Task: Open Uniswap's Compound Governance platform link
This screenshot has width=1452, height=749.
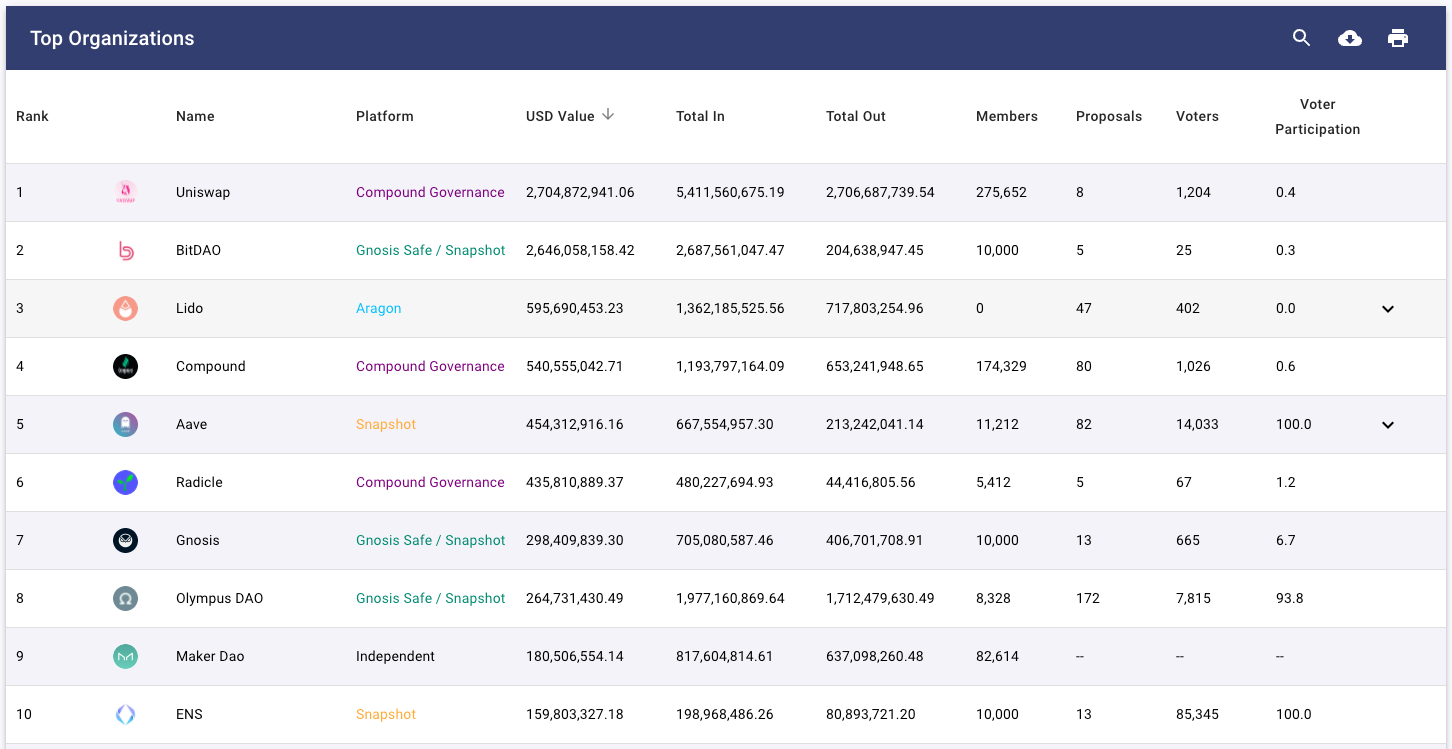Action: [x=430, y=192]
